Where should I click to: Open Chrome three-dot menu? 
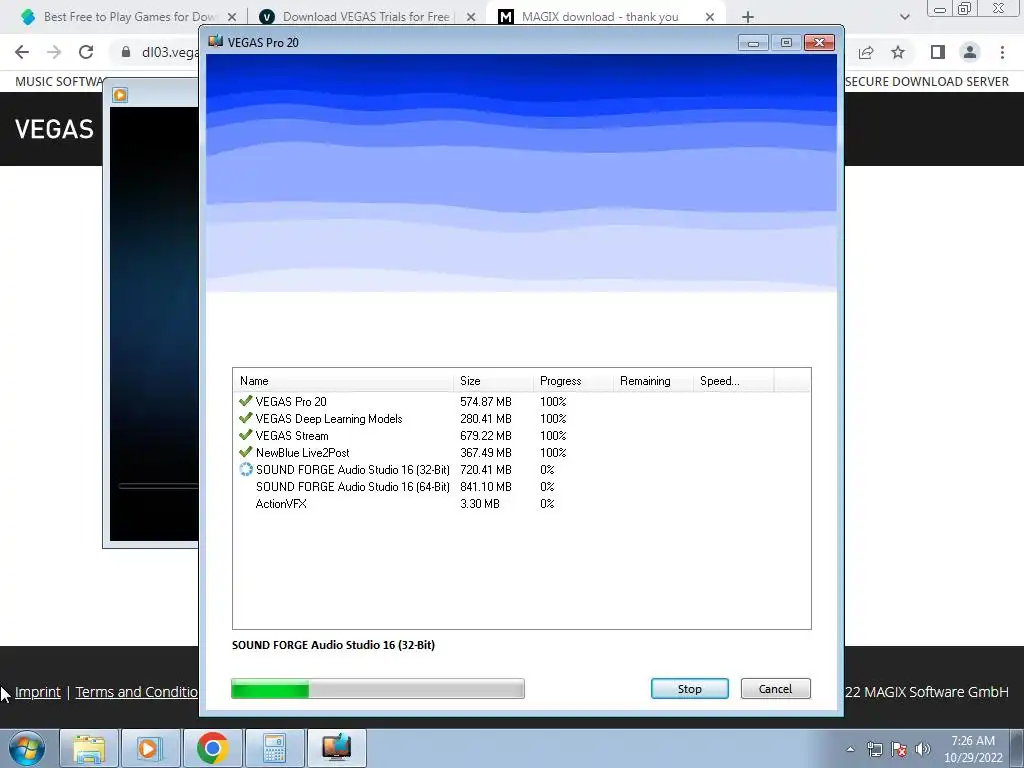(x=1002, y=52)
